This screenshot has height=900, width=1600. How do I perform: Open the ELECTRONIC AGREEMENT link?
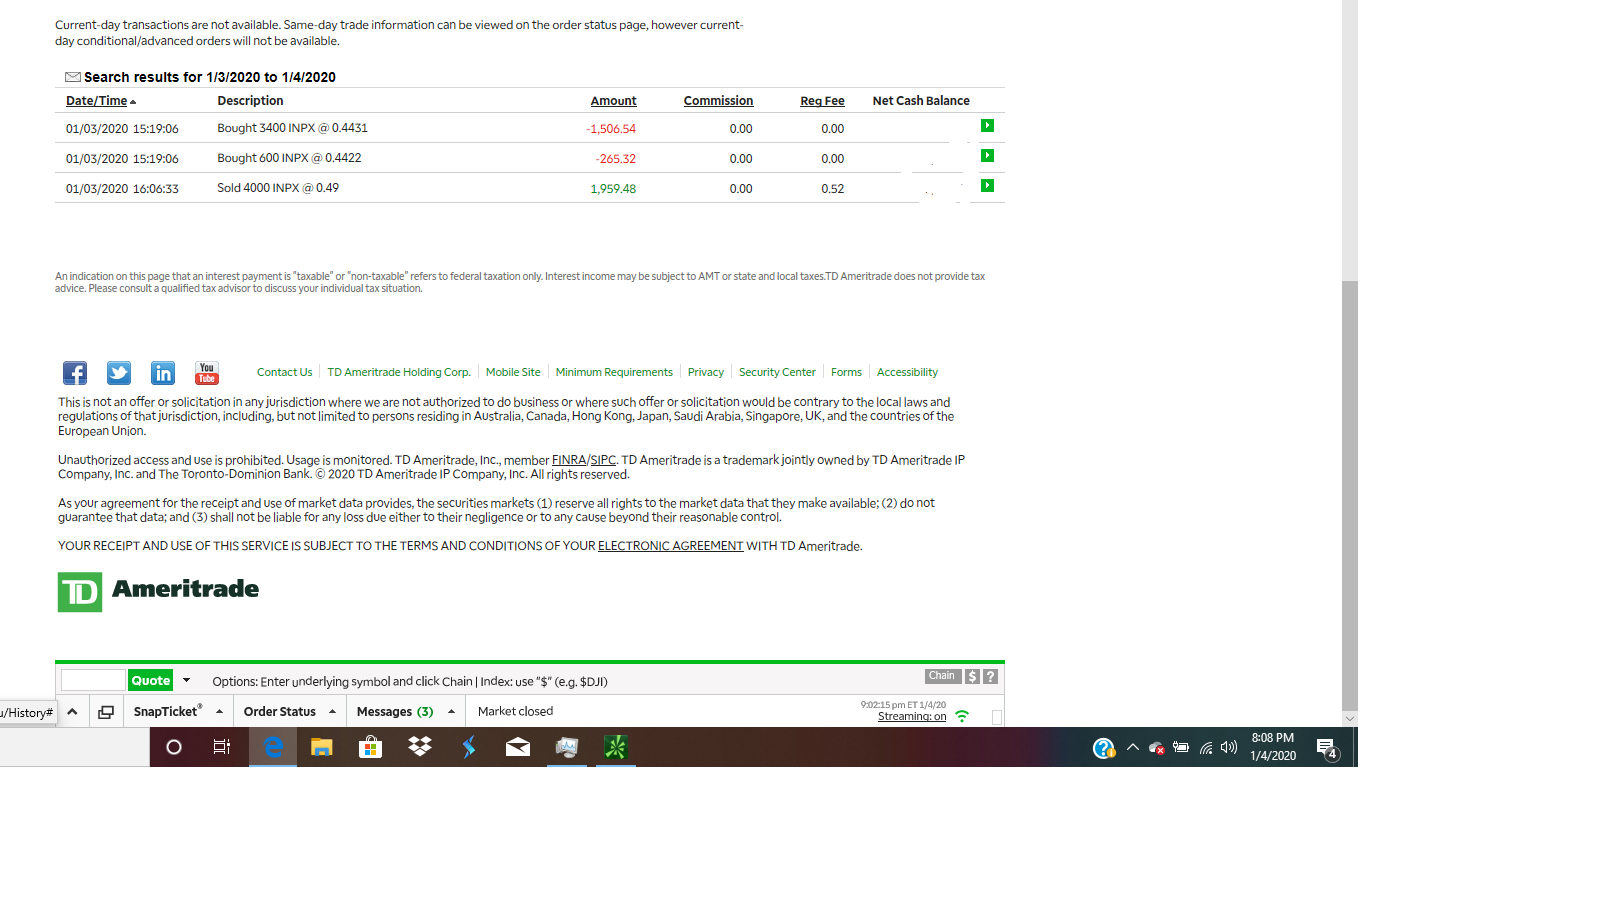pyautogui.click(x=670, y=546)
